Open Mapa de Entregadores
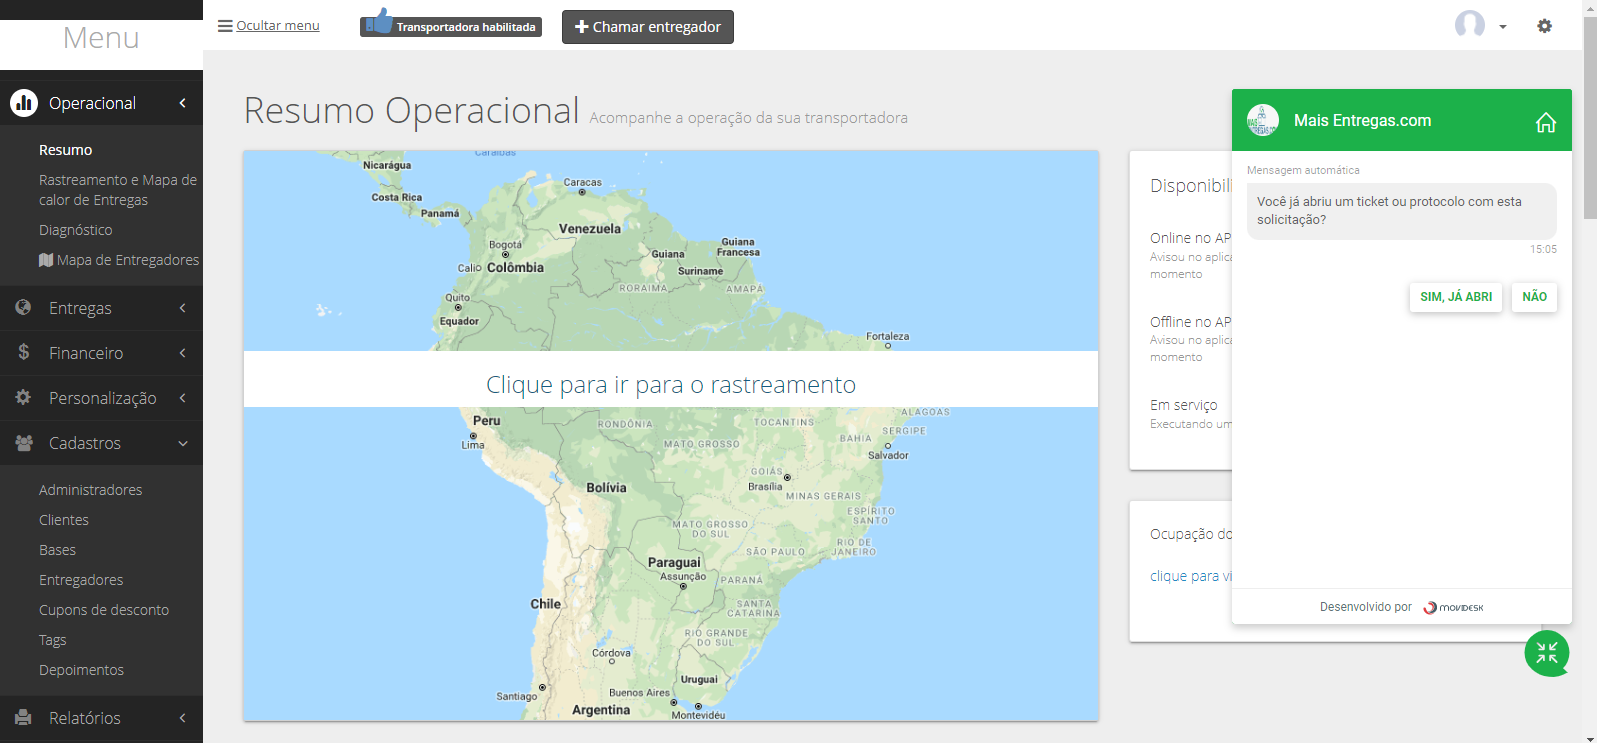Screen dimensions: 1597x743 [119, 260]
